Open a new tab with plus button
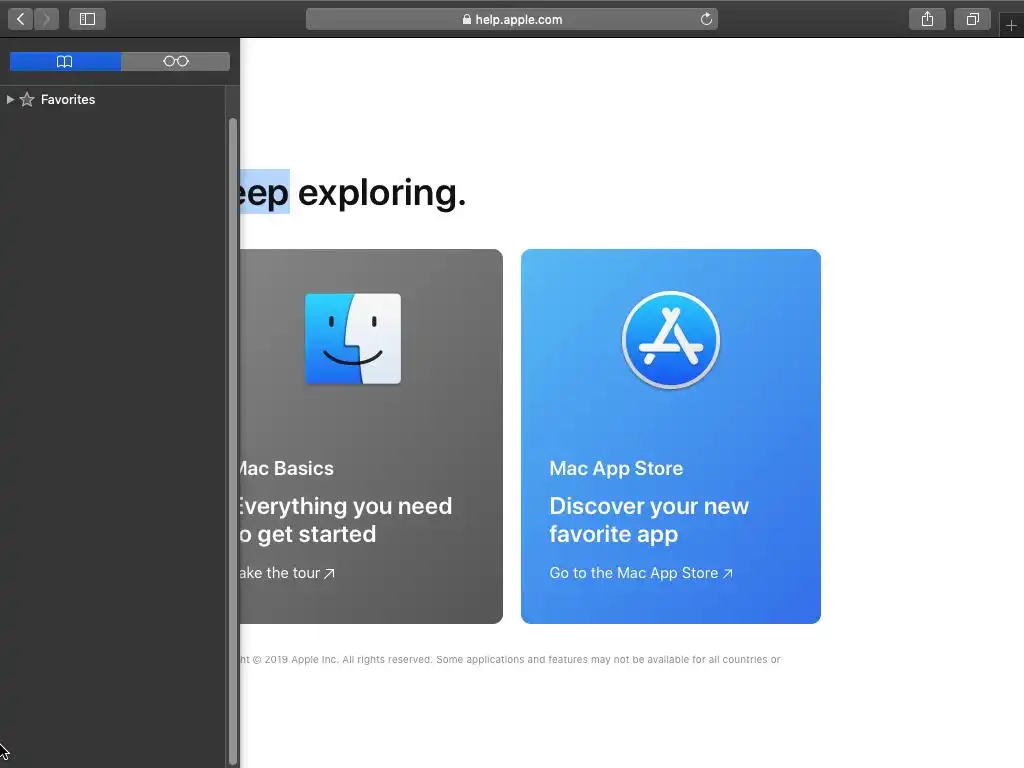 [1011, 26]
